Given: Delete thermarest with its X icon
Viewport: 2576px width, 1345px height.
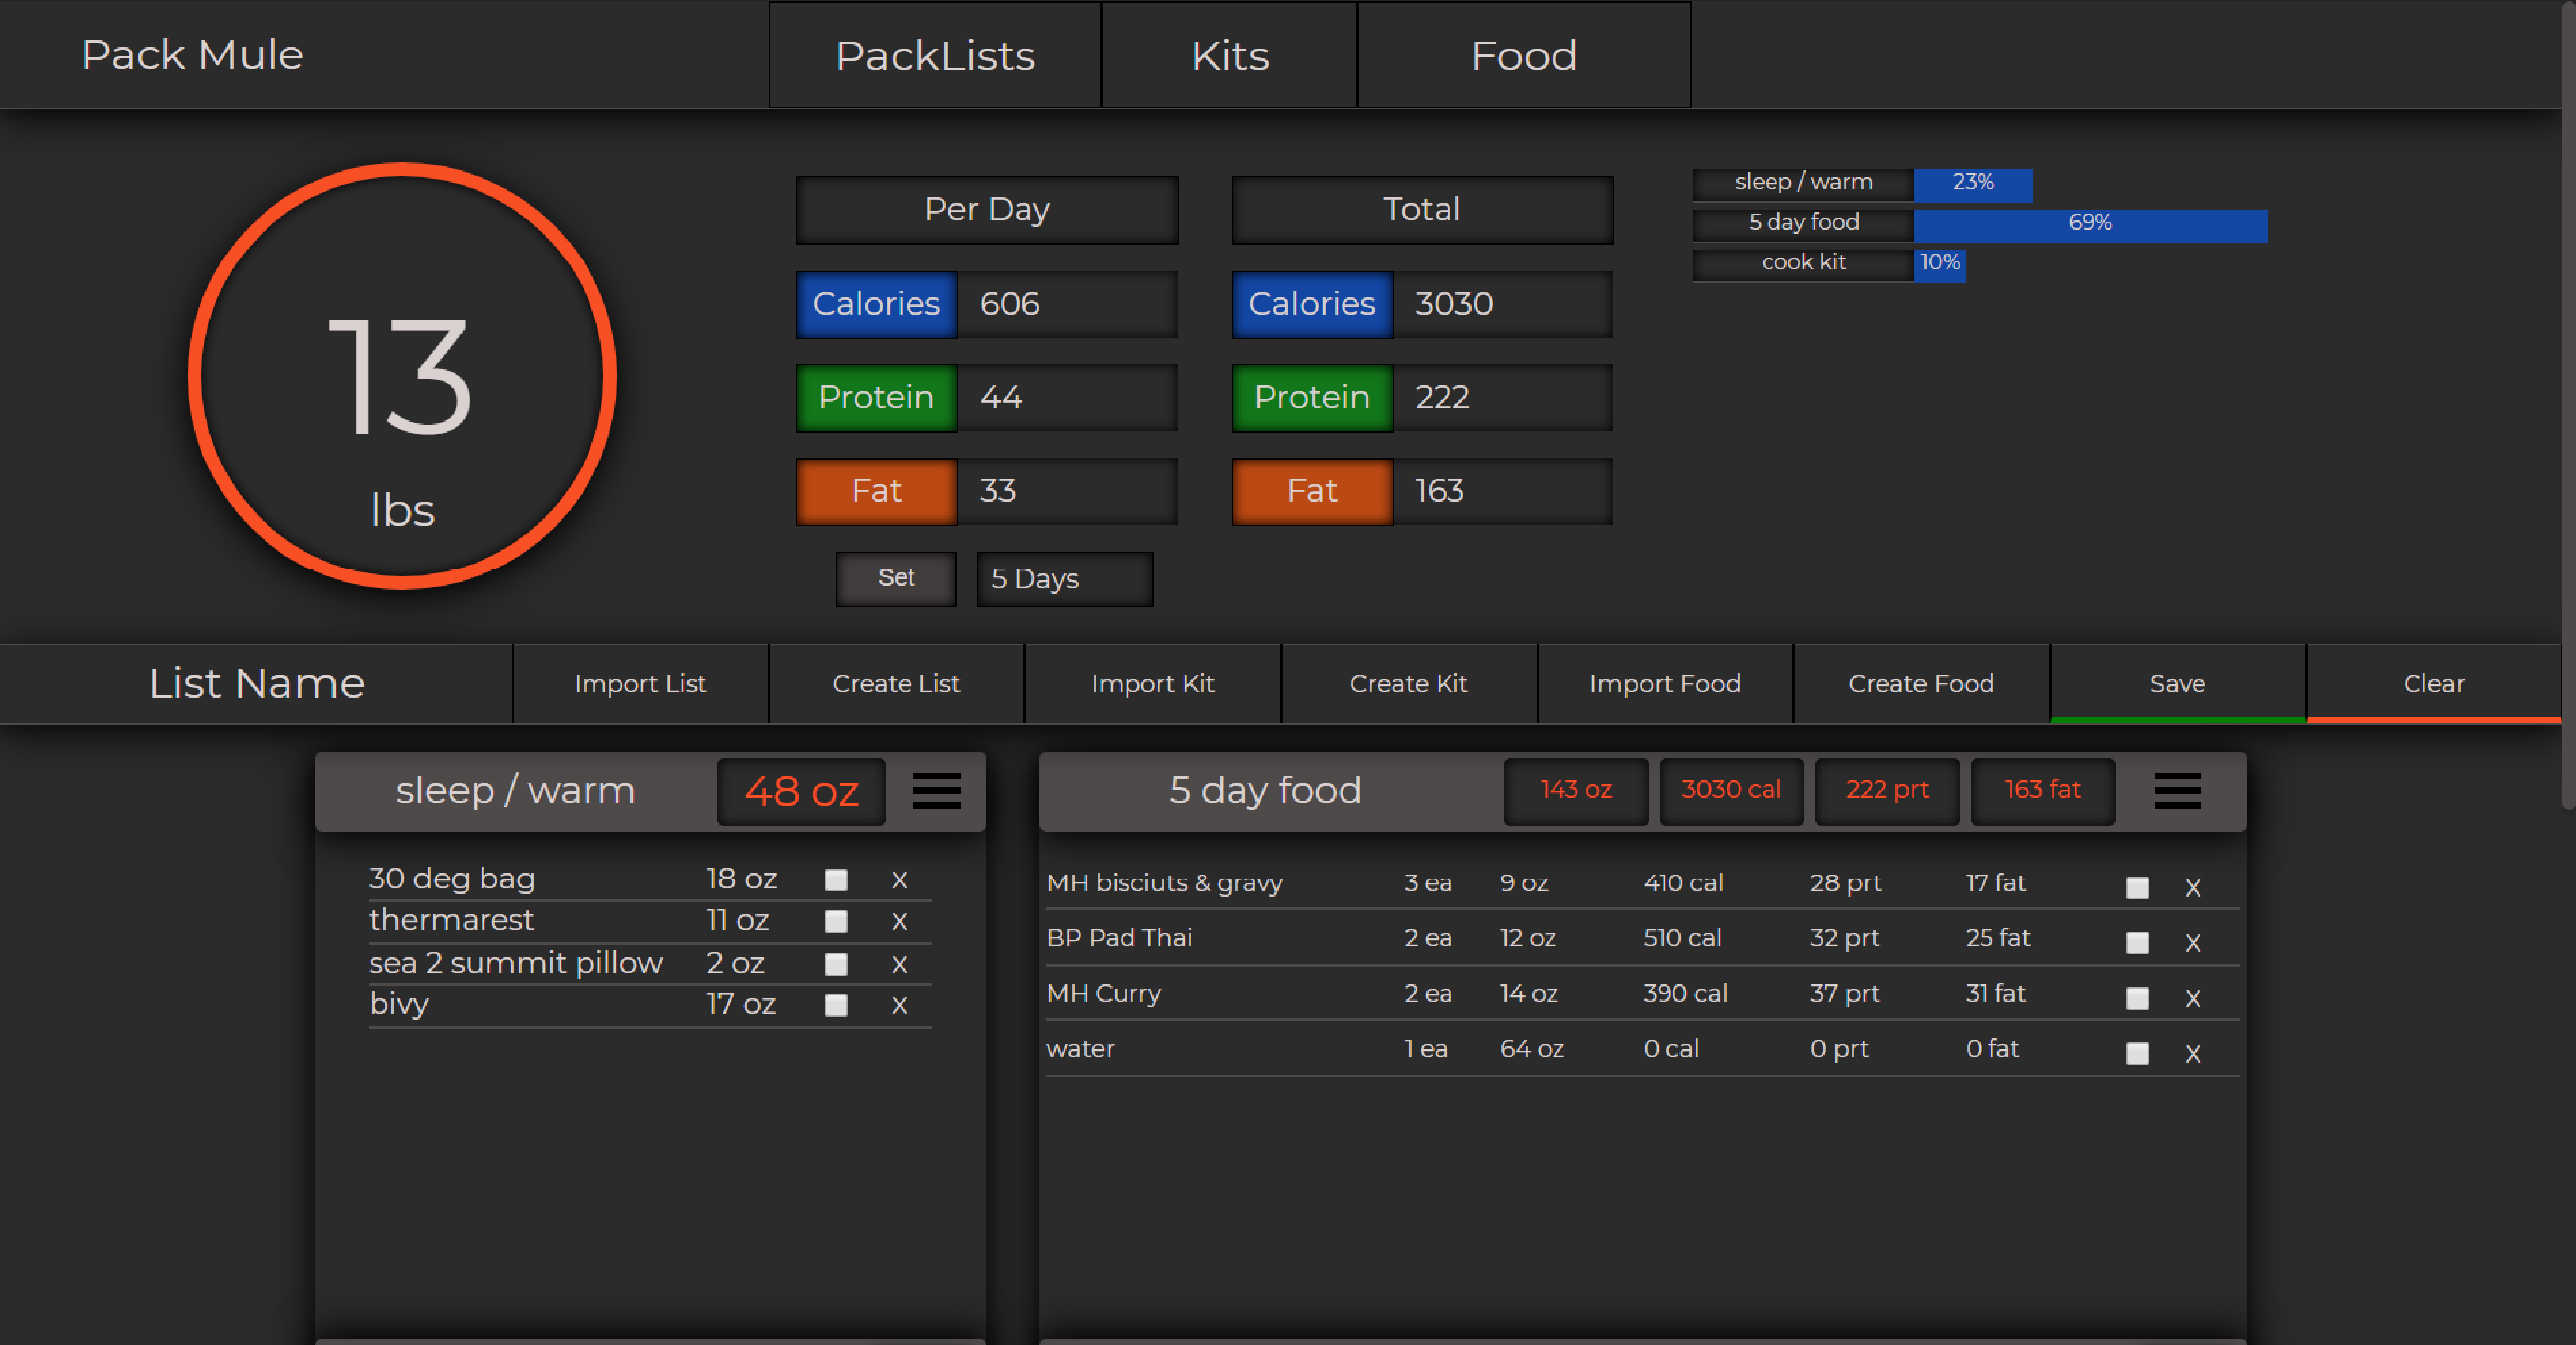Looking at the screenshot, I should [x=898, y=921].
